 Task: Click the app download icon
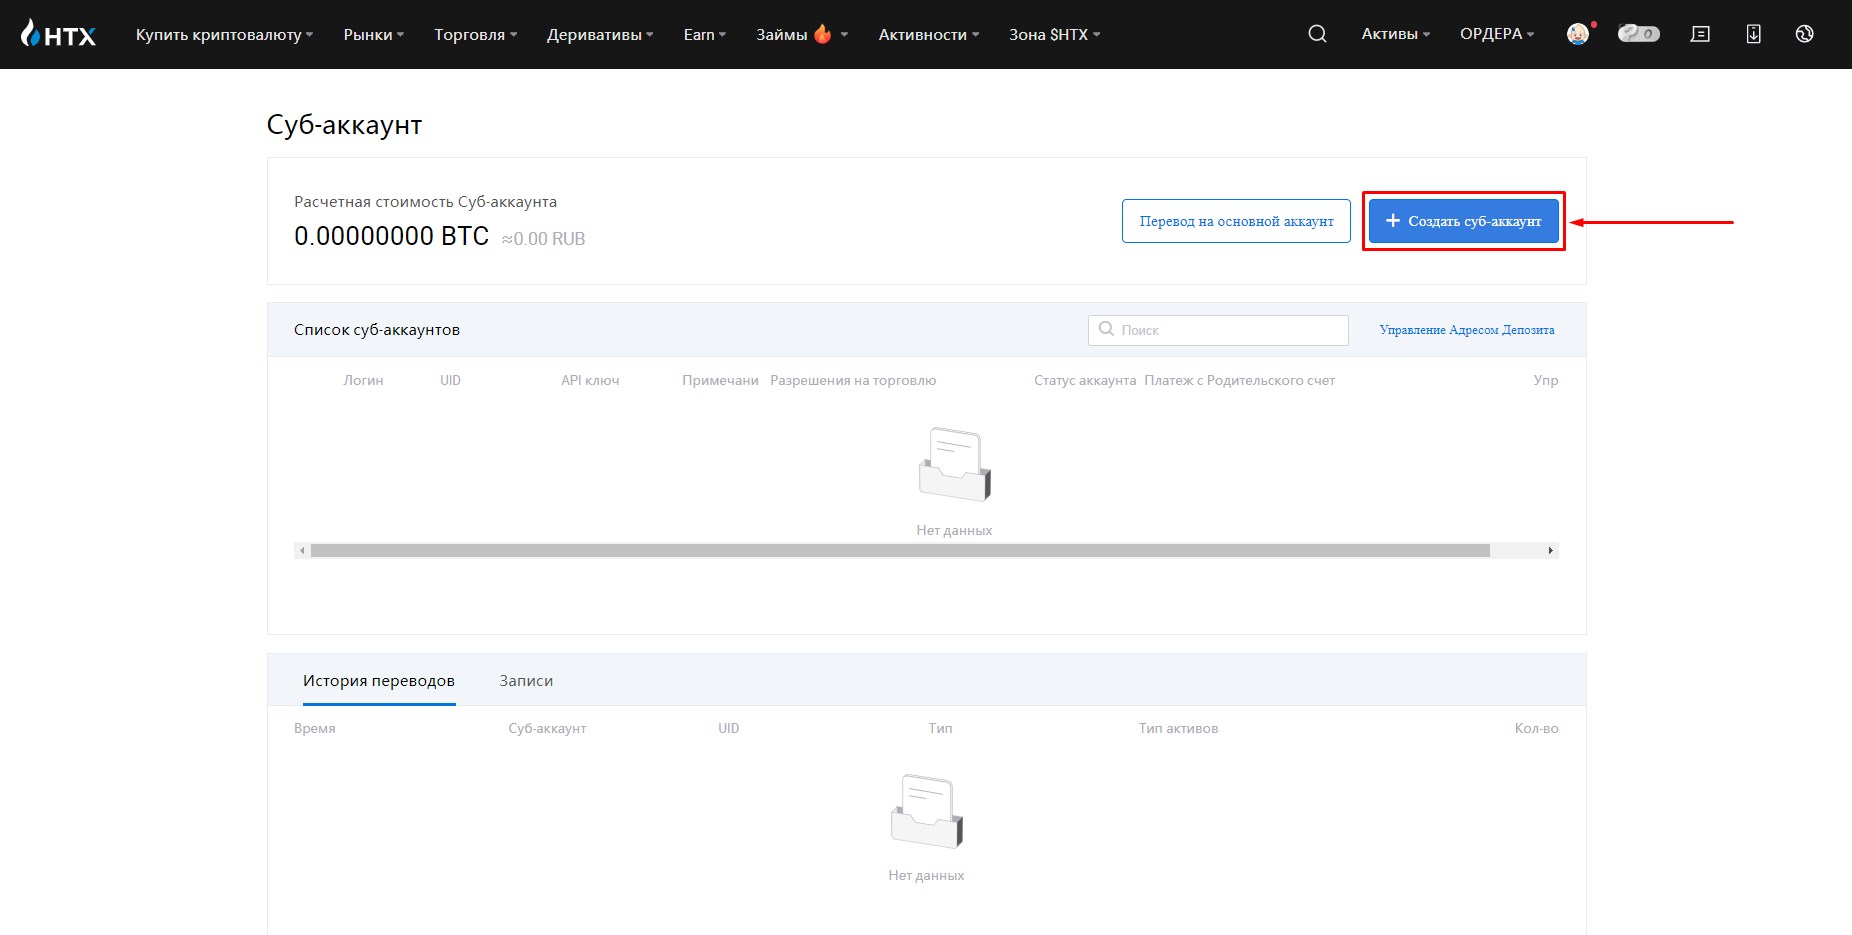point(1753,34)
